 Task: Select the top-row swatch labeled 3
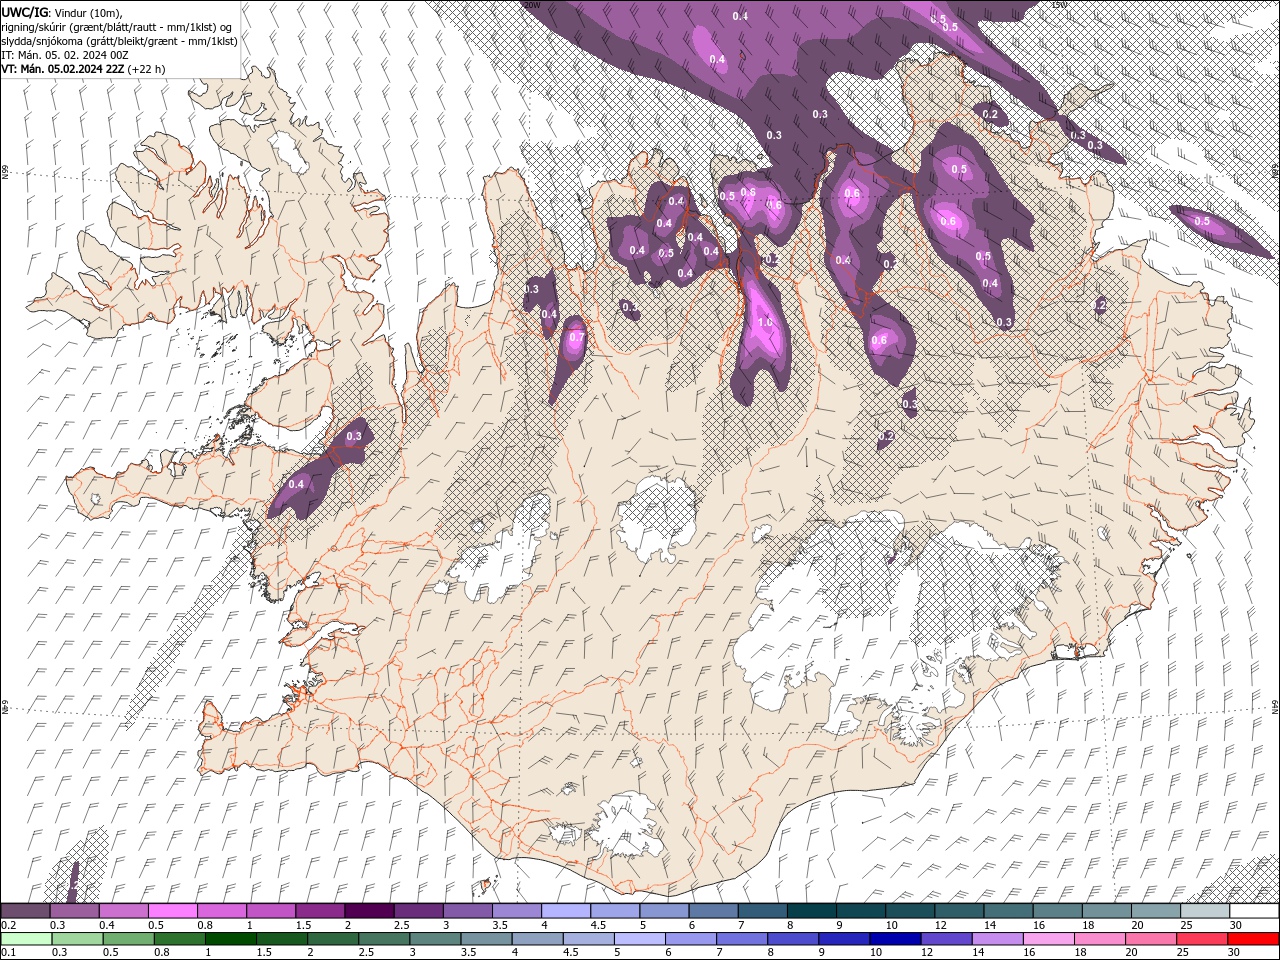point(467,911)
